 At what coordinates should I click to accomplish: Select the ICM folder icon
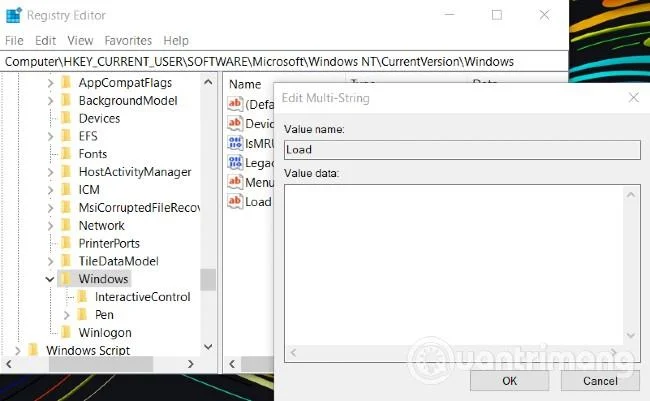pos(66,190)
